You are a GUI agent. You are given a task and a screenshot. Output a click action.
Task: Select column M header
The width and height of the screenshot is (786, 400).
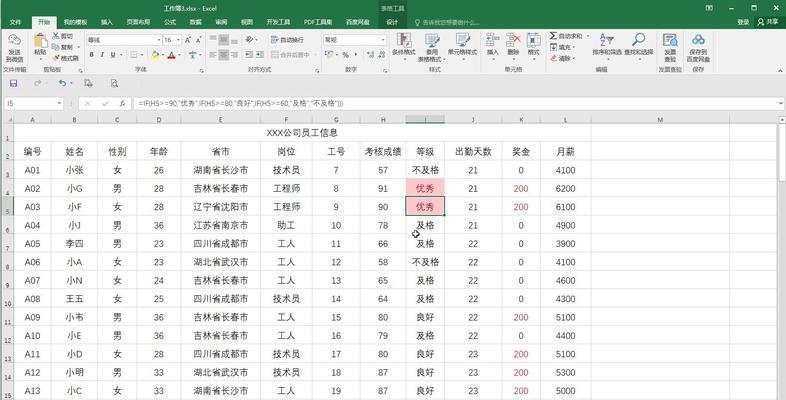[660, 119]
